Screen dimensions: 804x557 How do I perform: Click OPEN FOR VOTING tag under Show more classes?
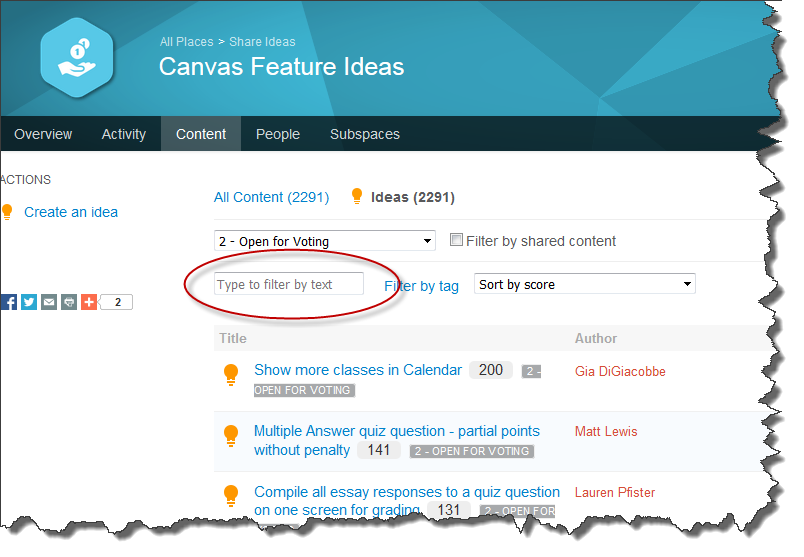304,390
